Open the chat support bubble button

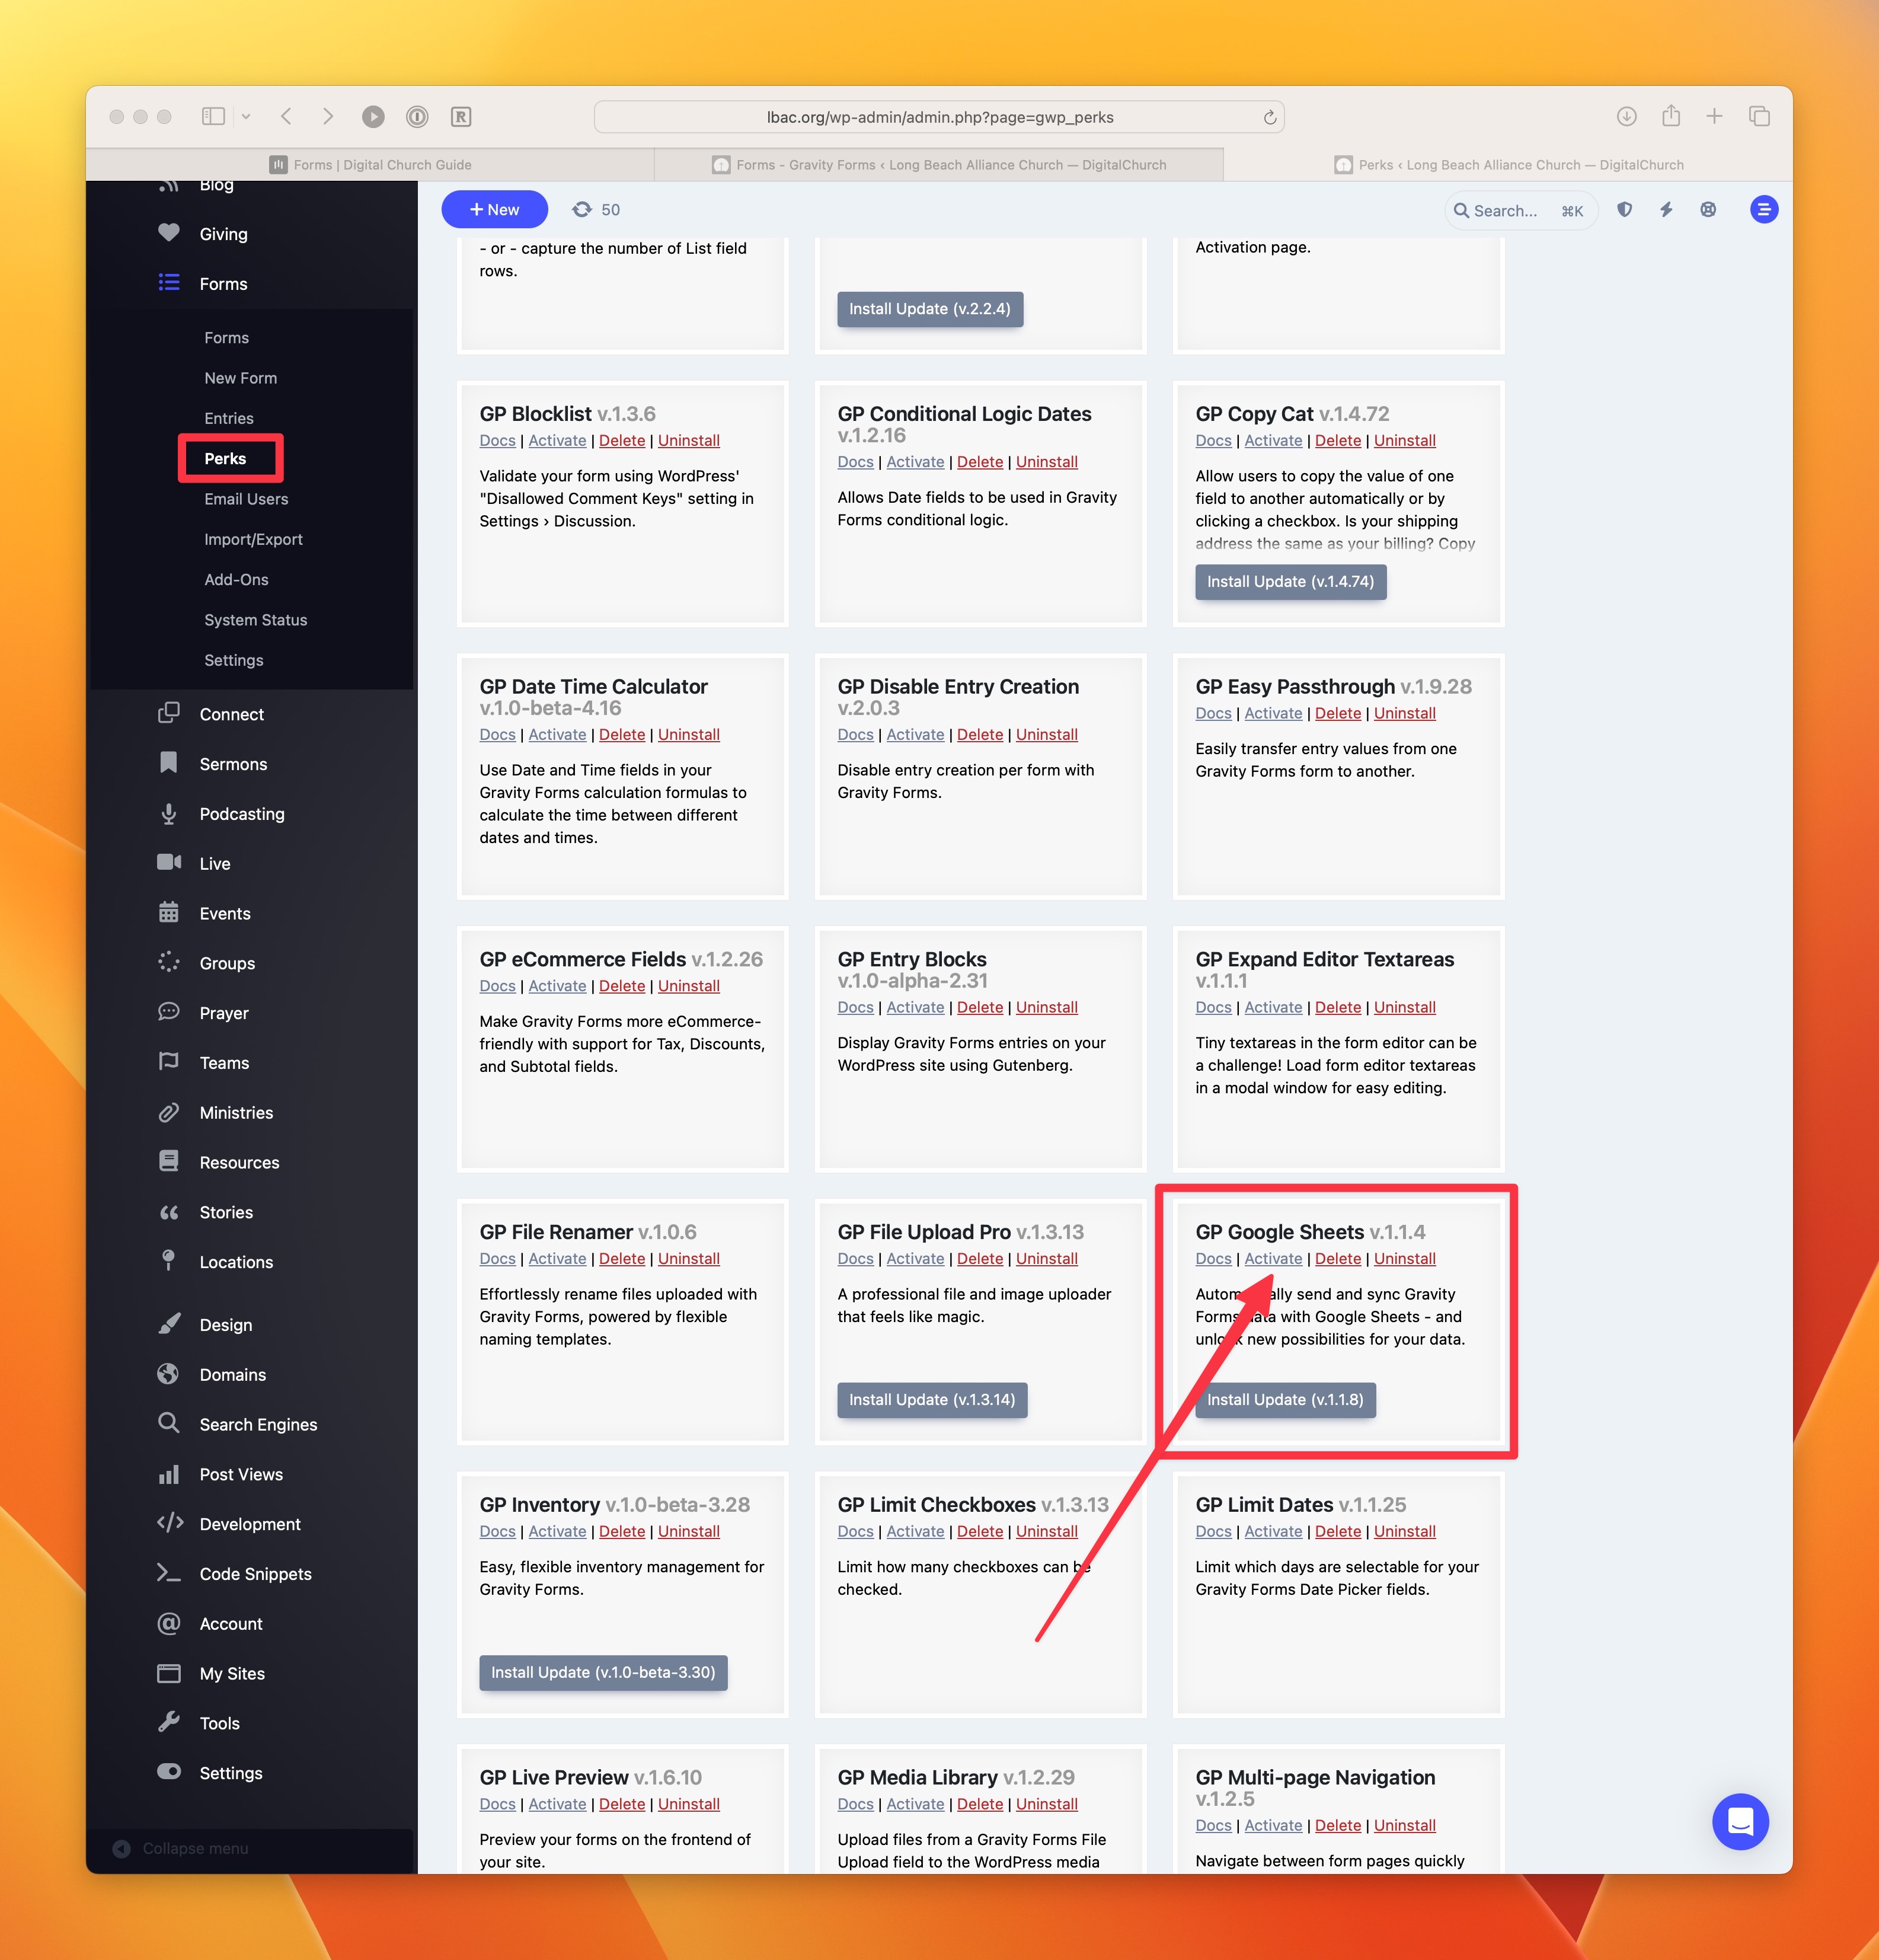(x=1740, y=1821)
